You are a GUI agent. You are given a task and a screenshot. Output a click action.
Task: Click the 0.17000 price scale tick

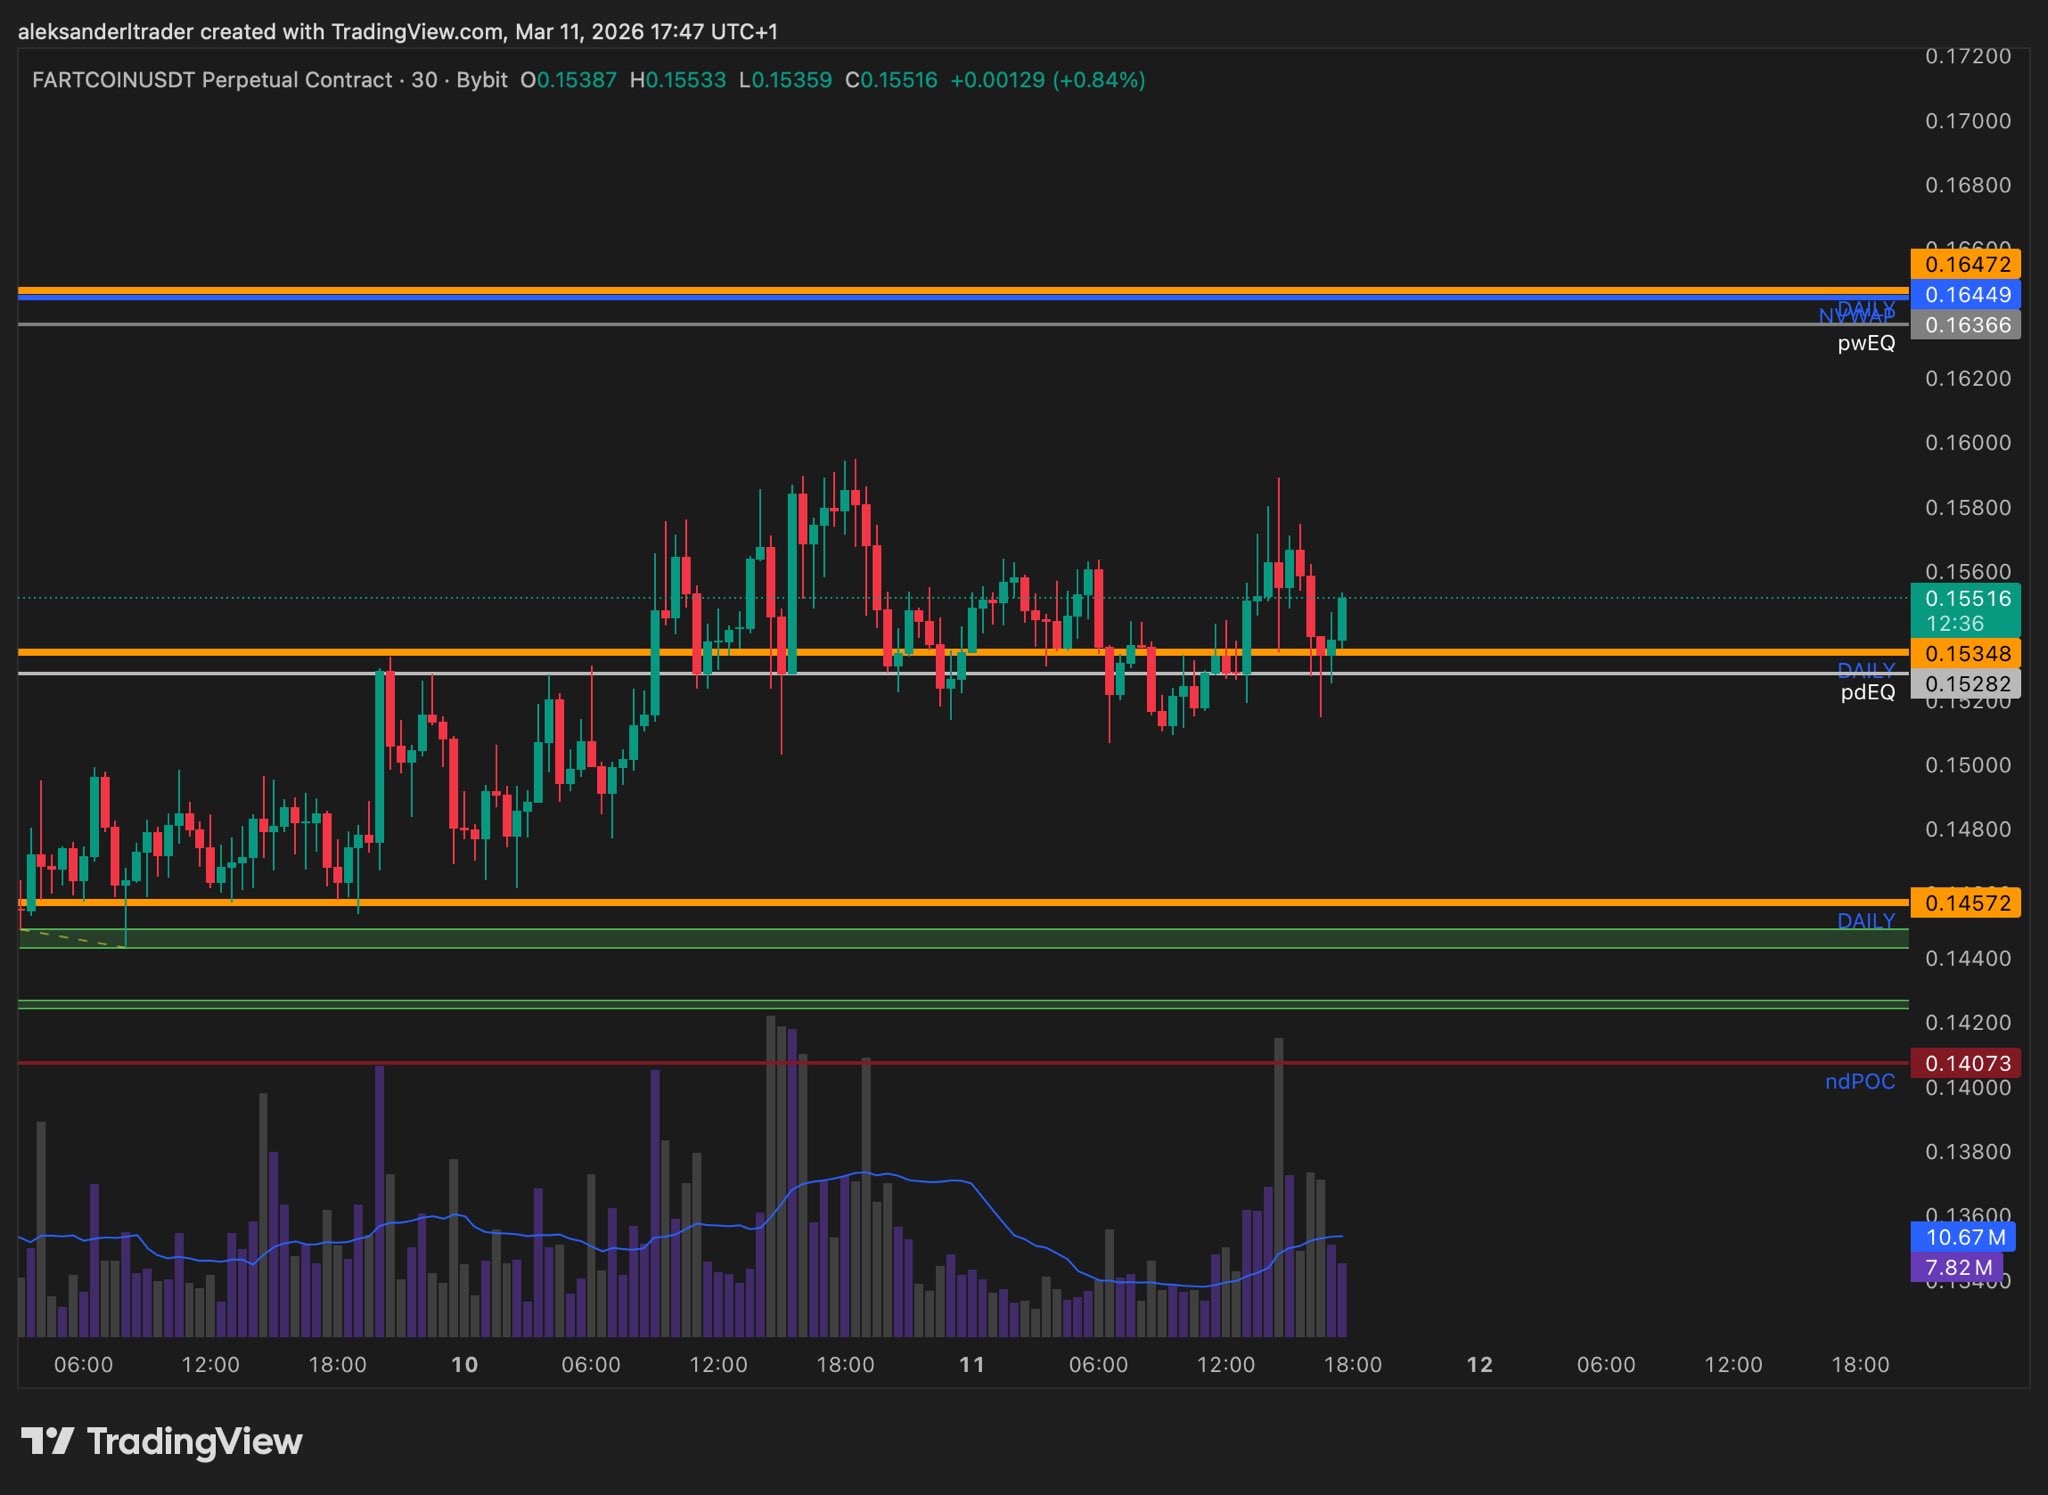(x=1967, y=121)
